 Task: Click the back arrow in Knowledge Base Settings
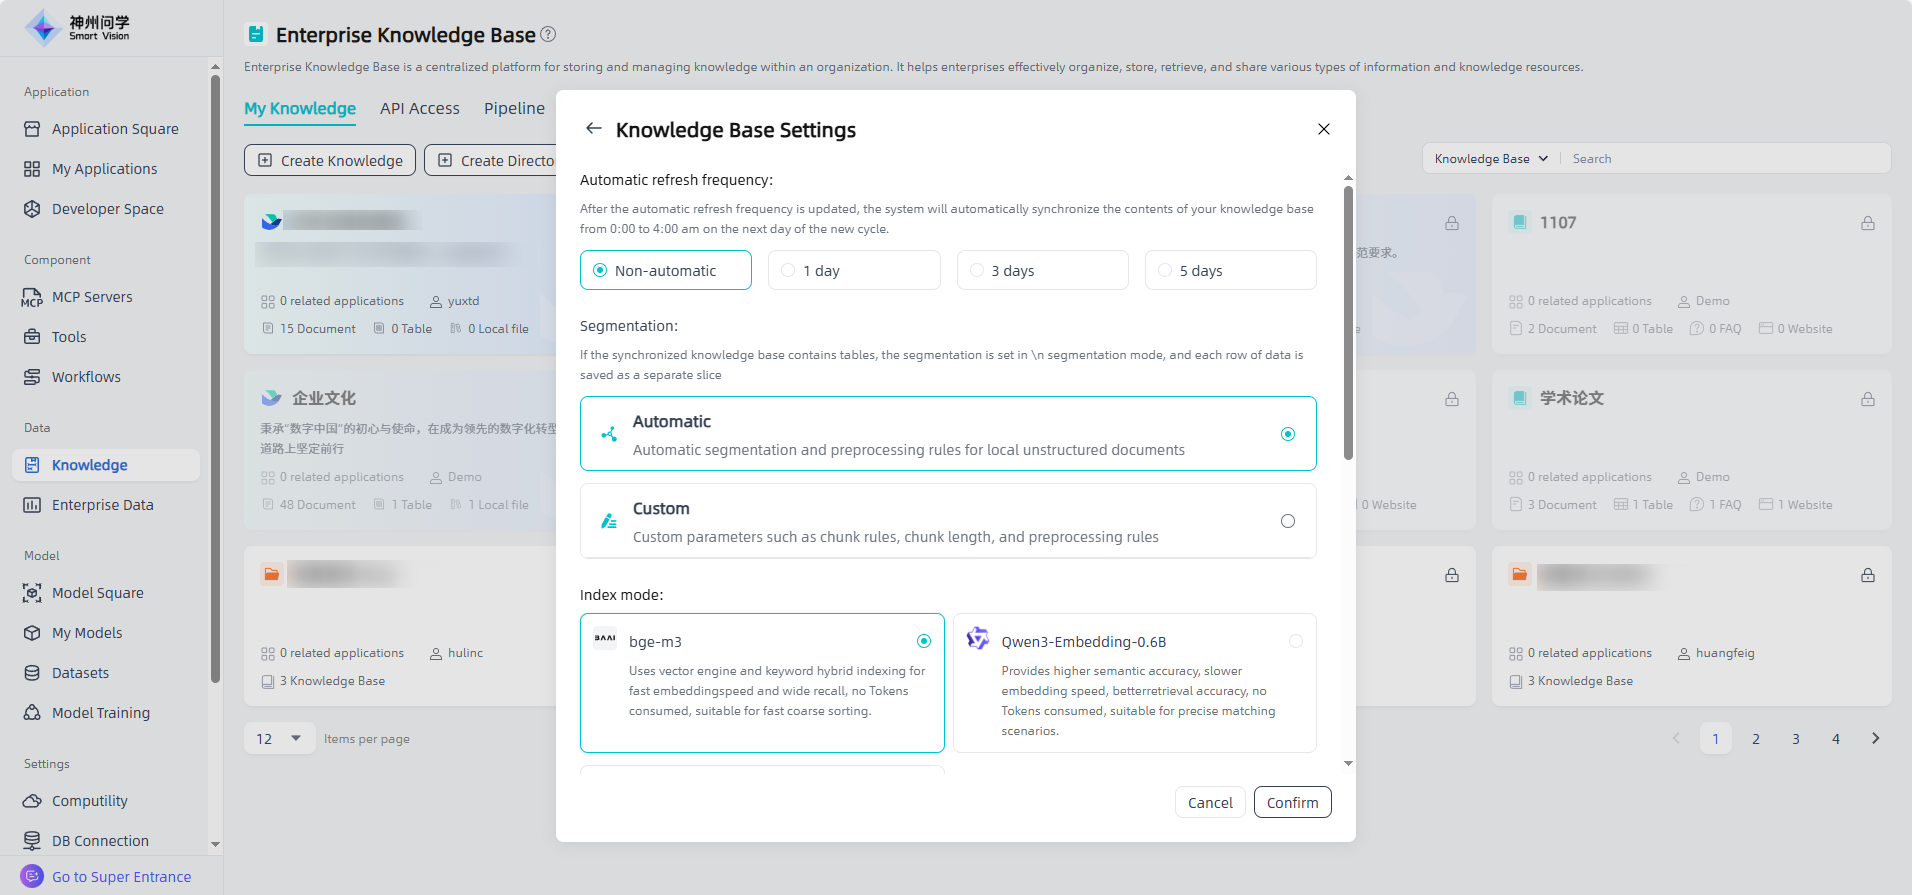(x=593, y=129)
